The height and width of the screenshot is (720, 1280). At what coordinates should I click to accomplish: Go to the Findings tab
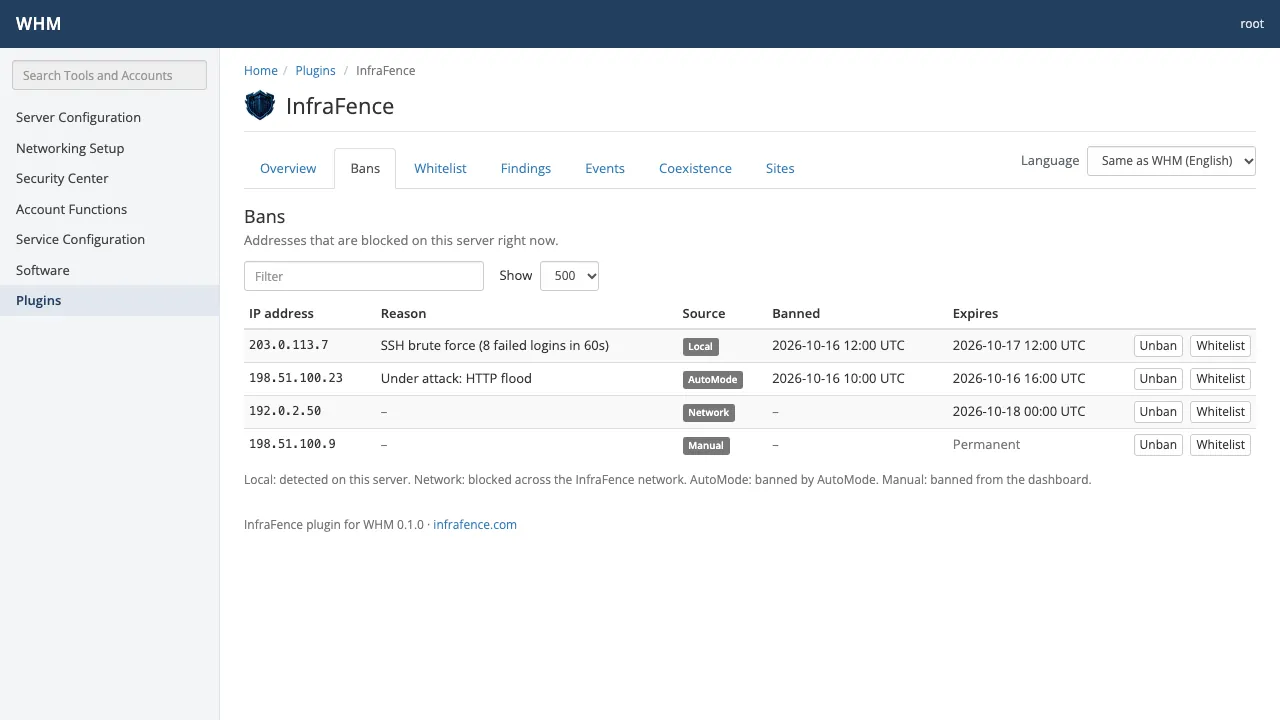click(526, 168)
